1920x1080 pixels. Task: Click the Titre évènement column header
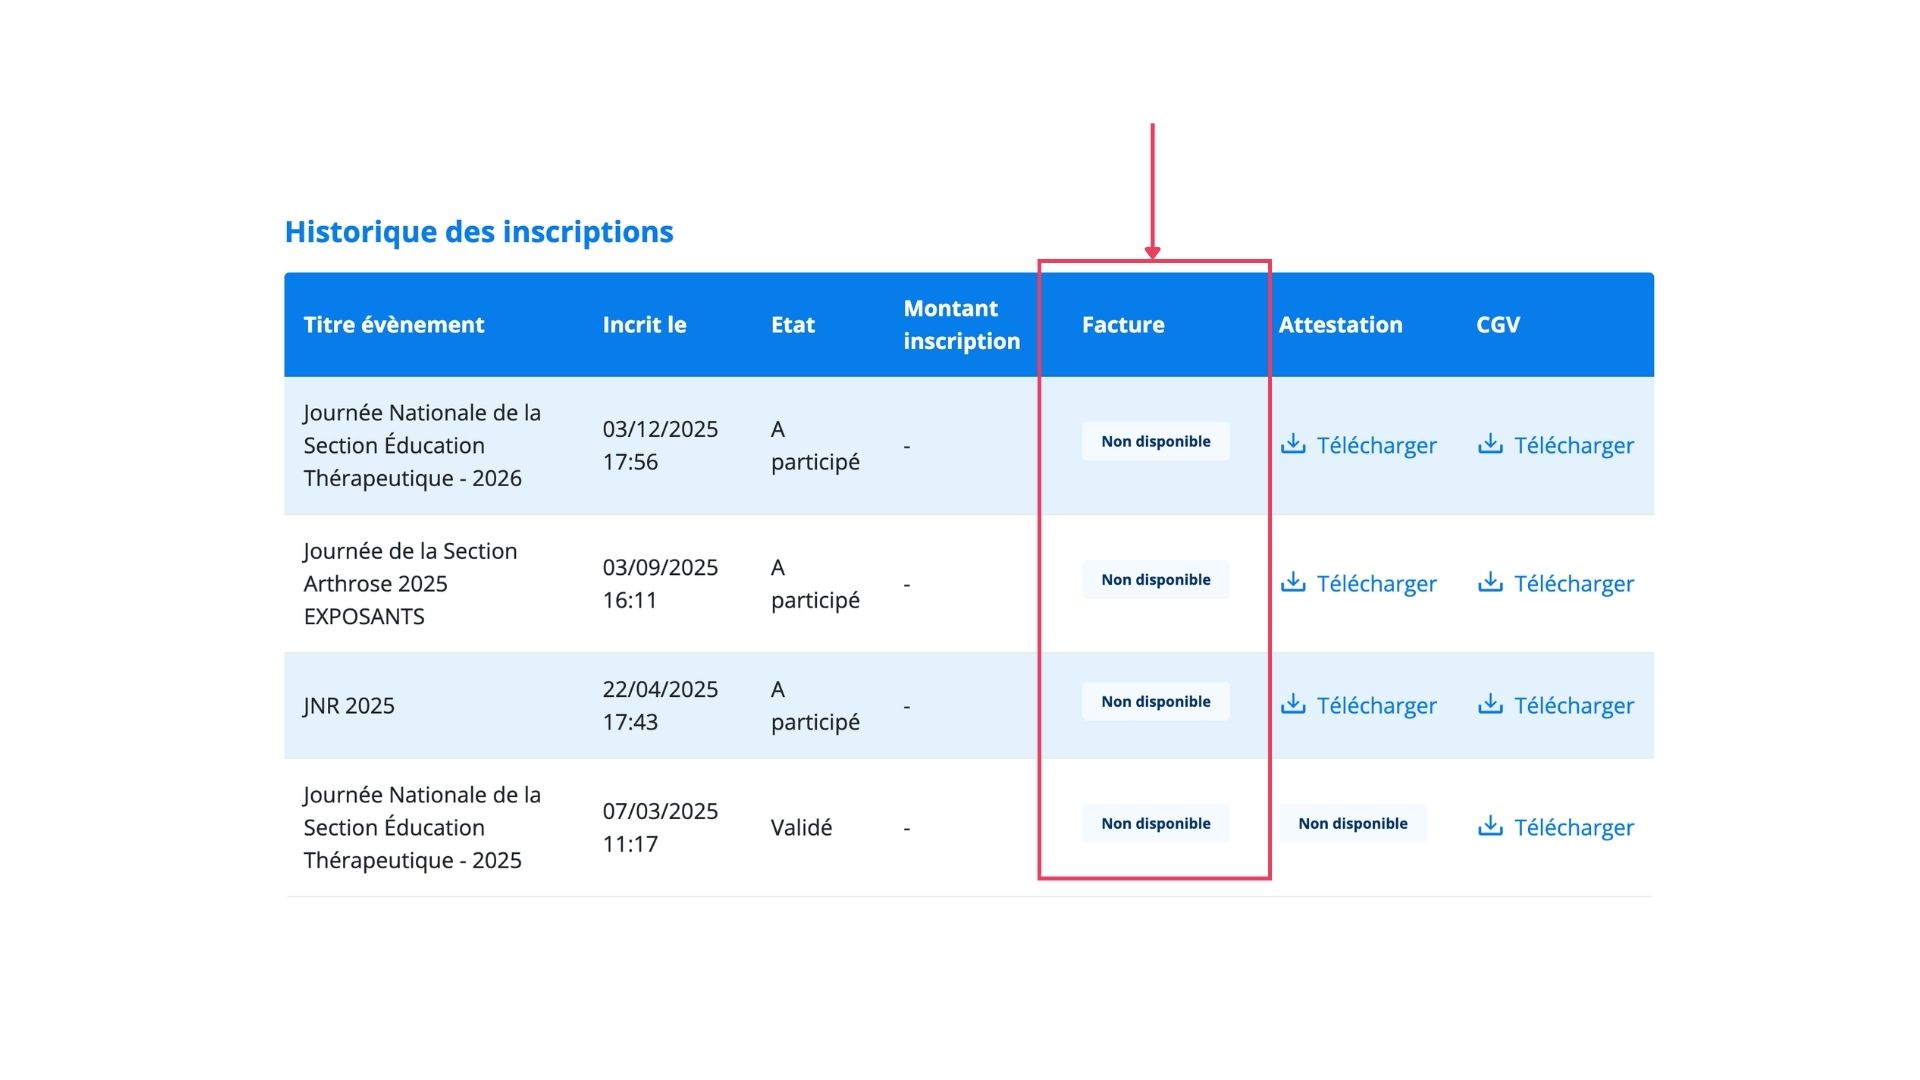(394, 325)
